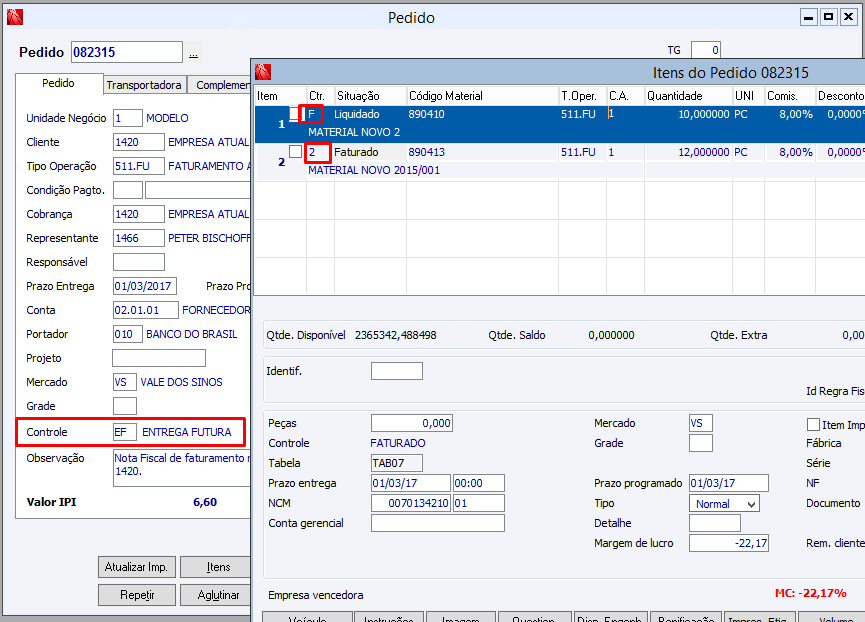Click the NCM field 0070134210
Screen dimensions: 865x622
point(411,503)
